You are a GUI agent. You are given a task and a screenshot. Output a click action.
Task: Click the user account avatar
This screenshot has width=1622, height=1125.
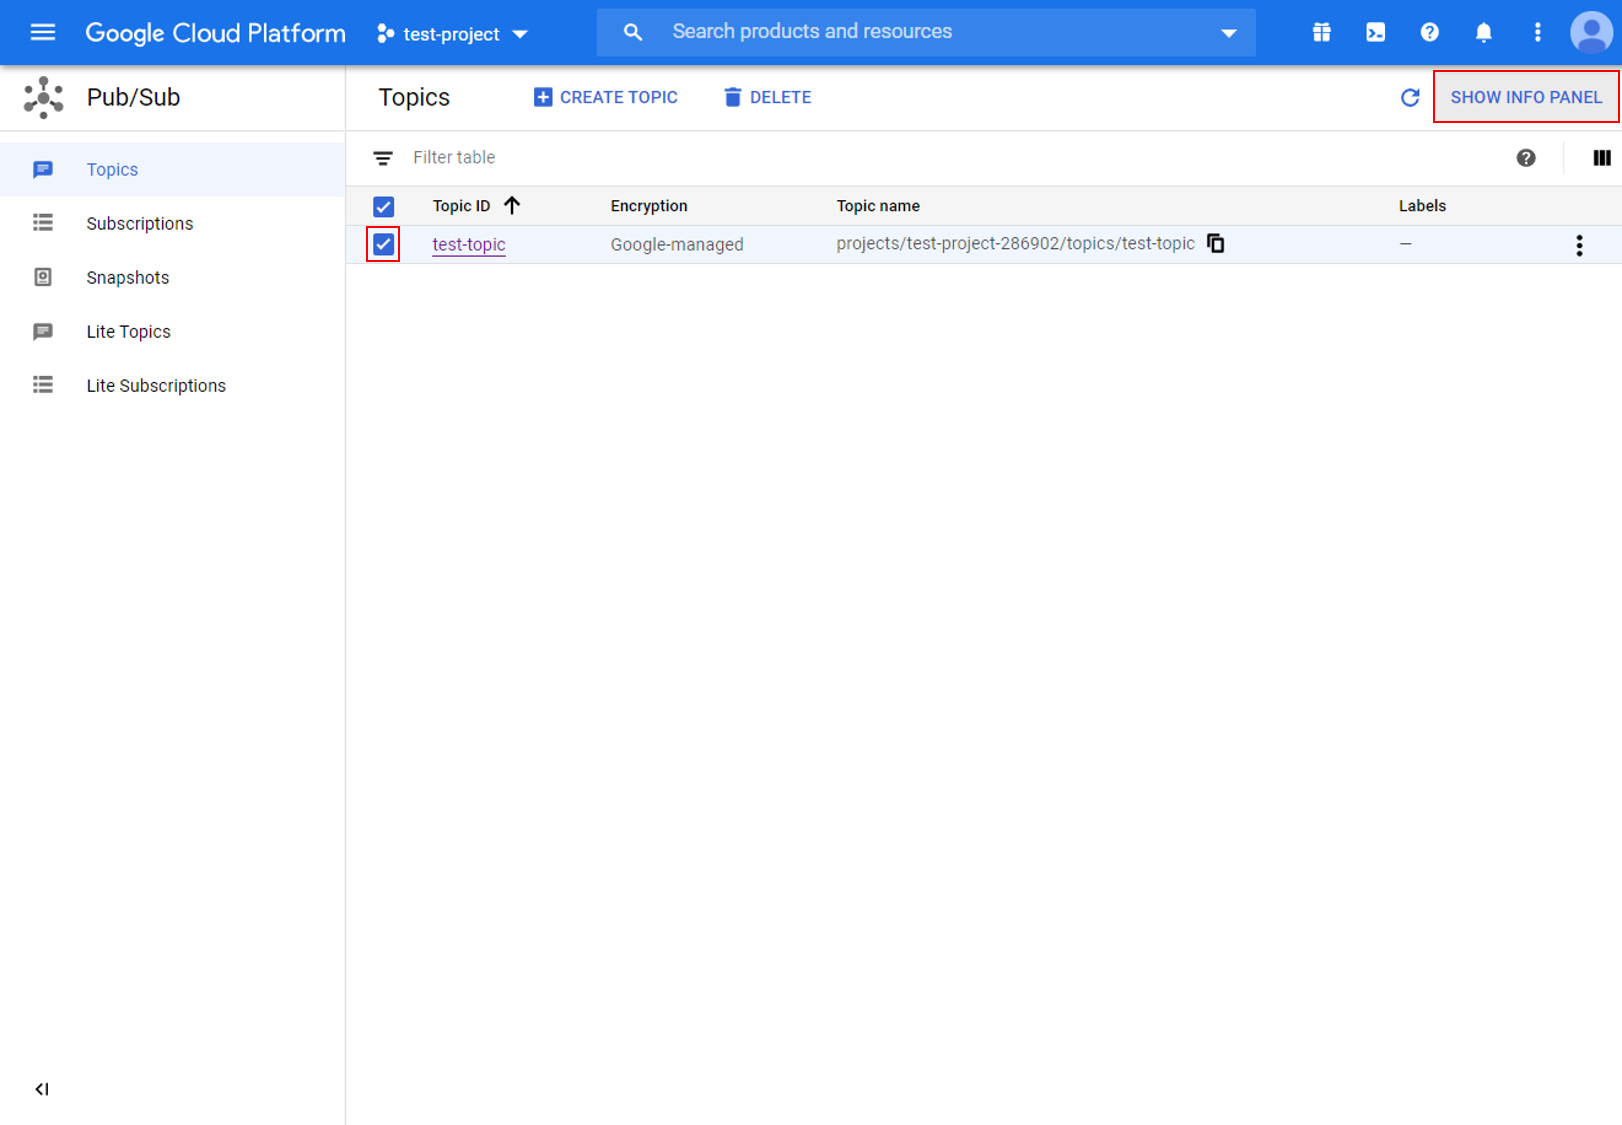click(x=1591, y=32)
